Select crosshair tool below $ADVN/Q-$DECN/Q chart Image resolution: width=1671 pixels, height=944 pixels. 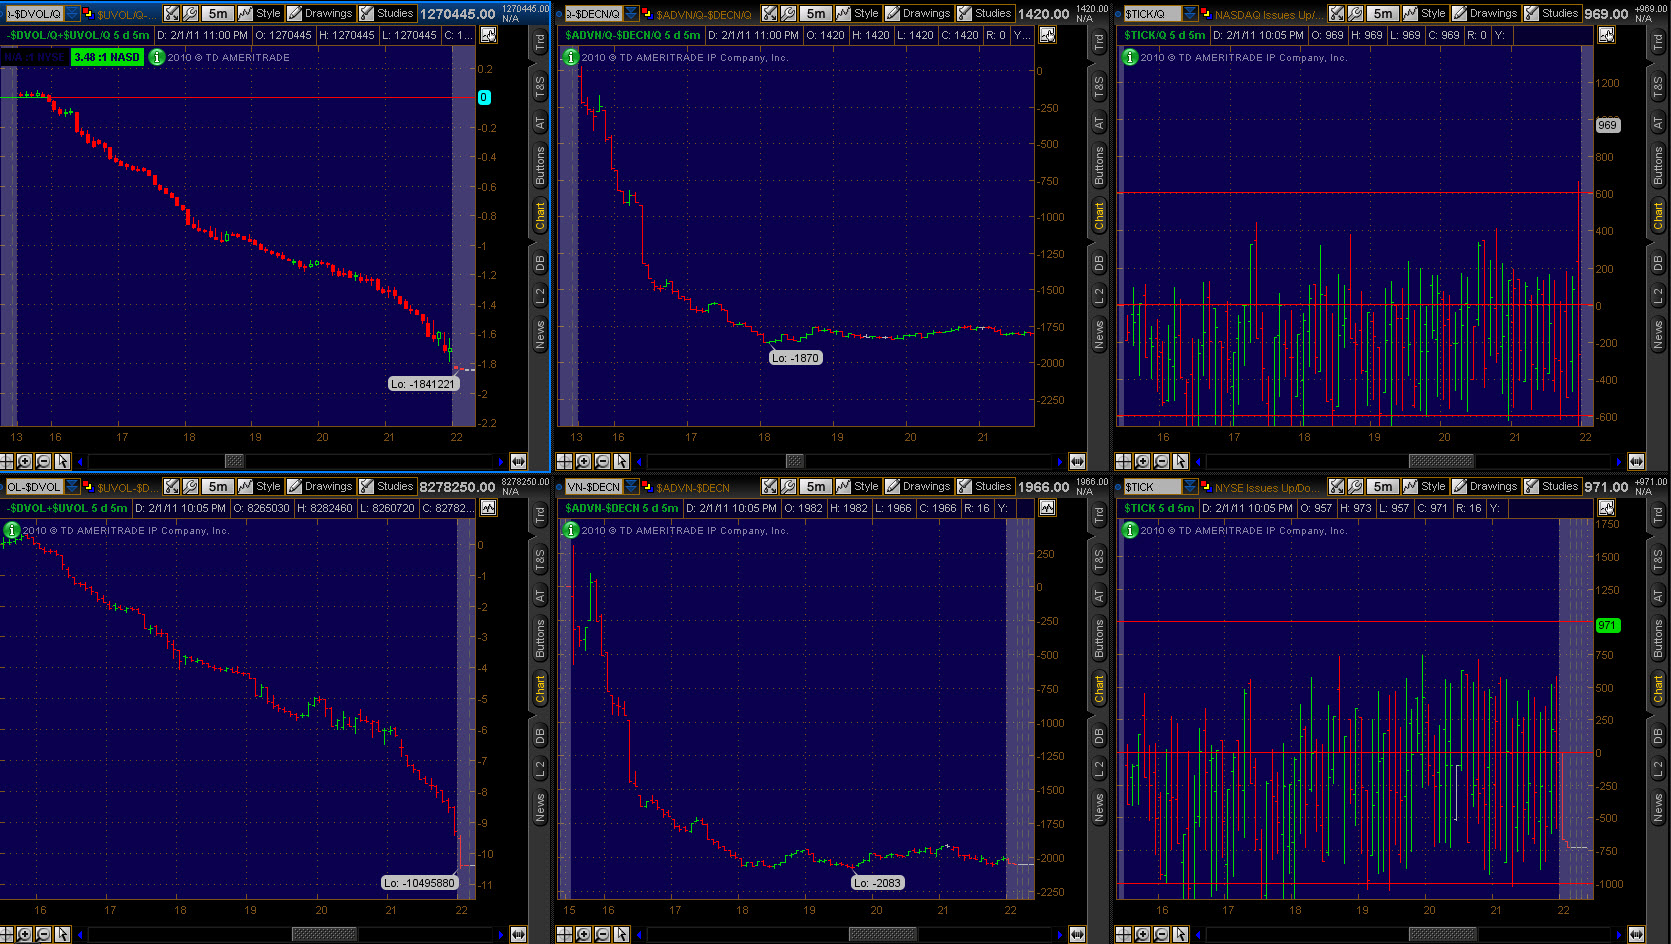click(564, 461)
